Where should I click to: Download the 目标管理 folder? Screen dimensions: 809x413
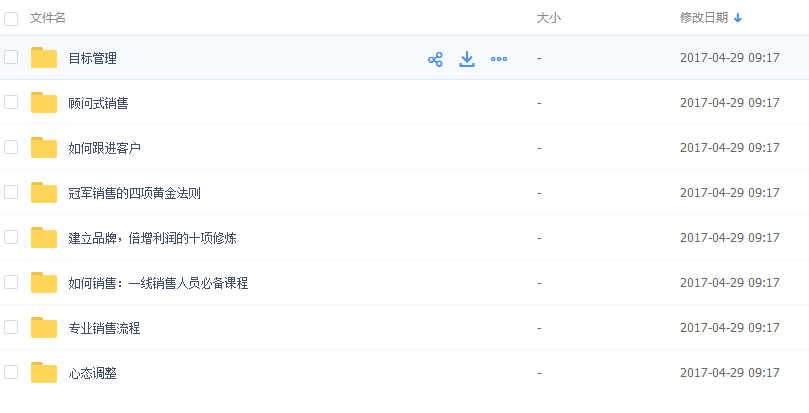[467, 59]
